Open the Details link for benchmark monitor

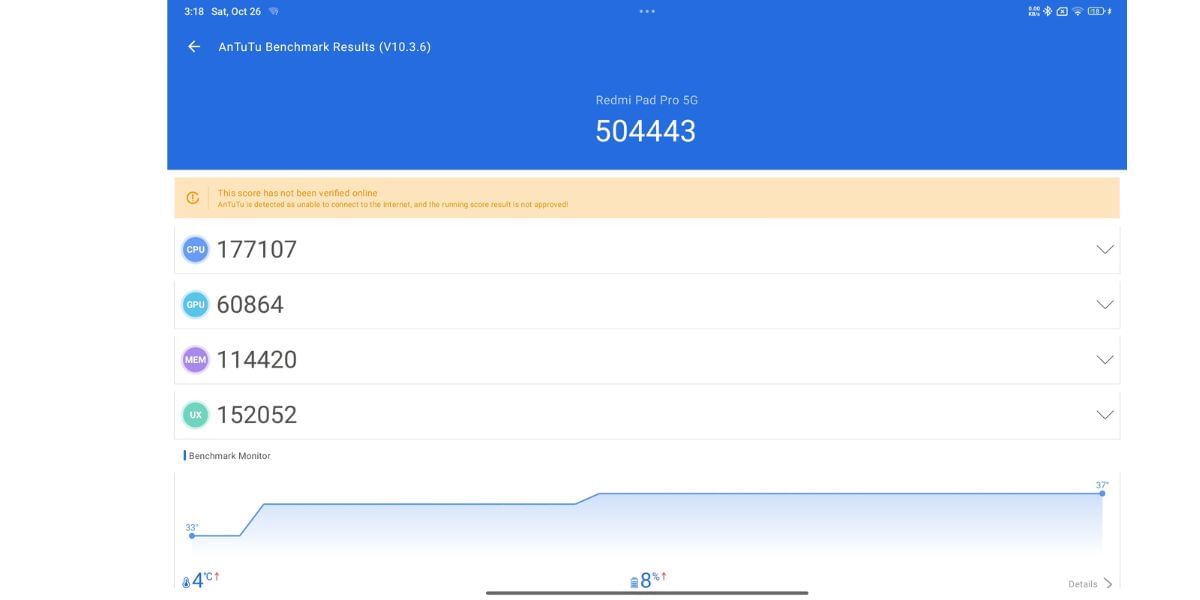(x=1089, y=584)
